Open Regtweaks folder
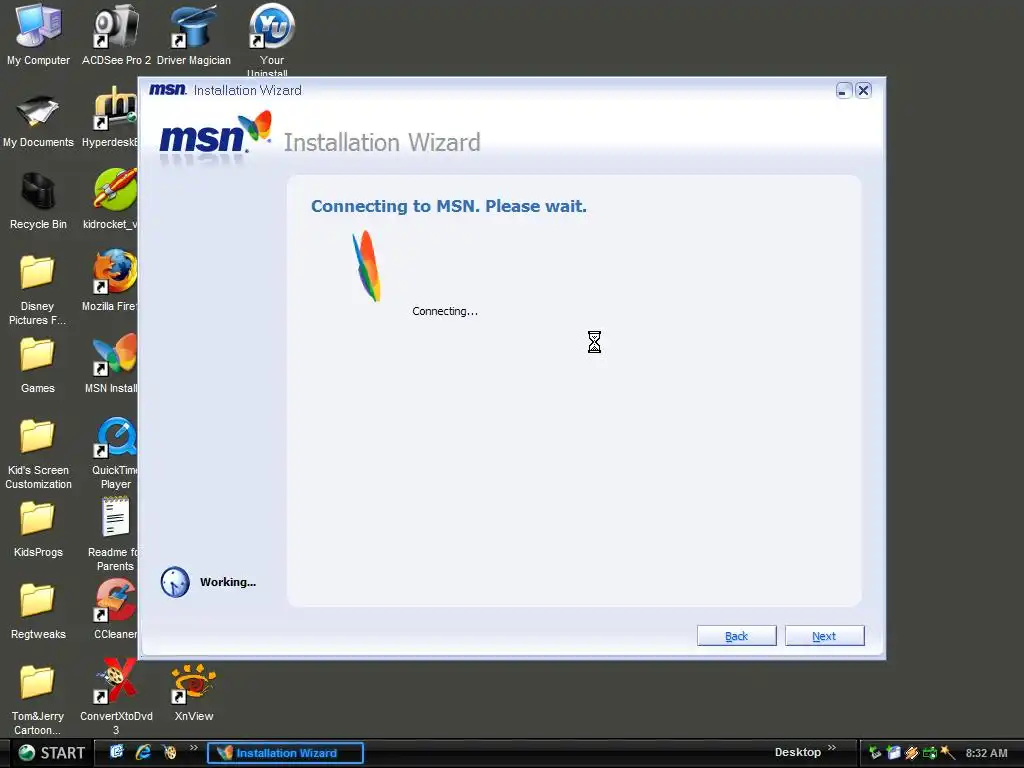Image resolution: width=1024 pixels, height=768 pixels. point(37,601)
